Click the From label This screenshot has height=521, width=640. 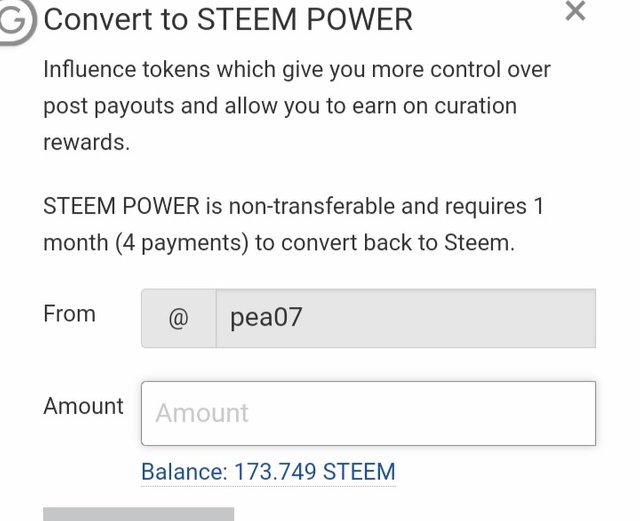69,314
